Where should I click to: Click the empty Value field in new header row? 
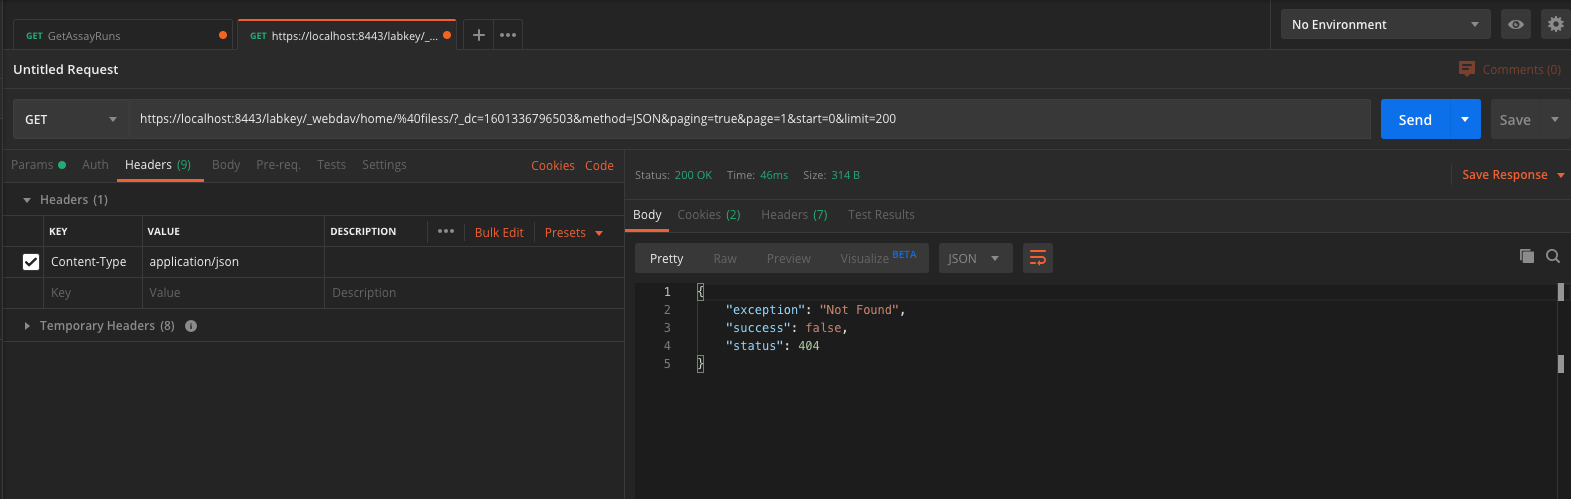pos(233,293)
